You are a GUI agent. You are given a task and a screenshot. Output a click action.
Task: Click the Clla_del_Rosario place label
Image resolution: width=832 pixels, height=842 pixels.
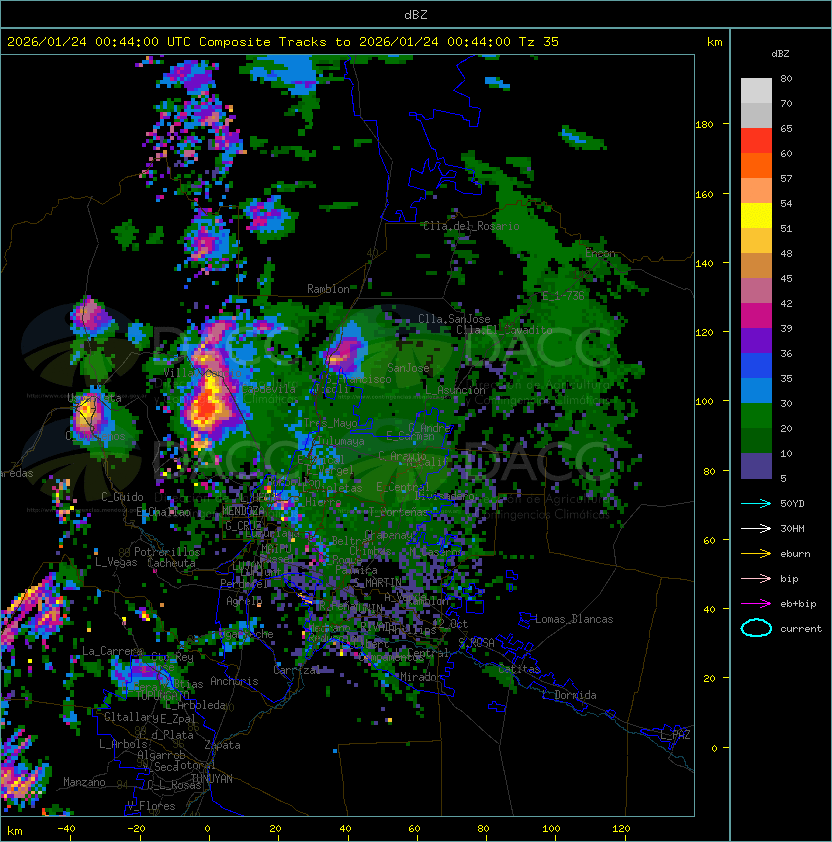pyautogui.click(x=470, y=226)
